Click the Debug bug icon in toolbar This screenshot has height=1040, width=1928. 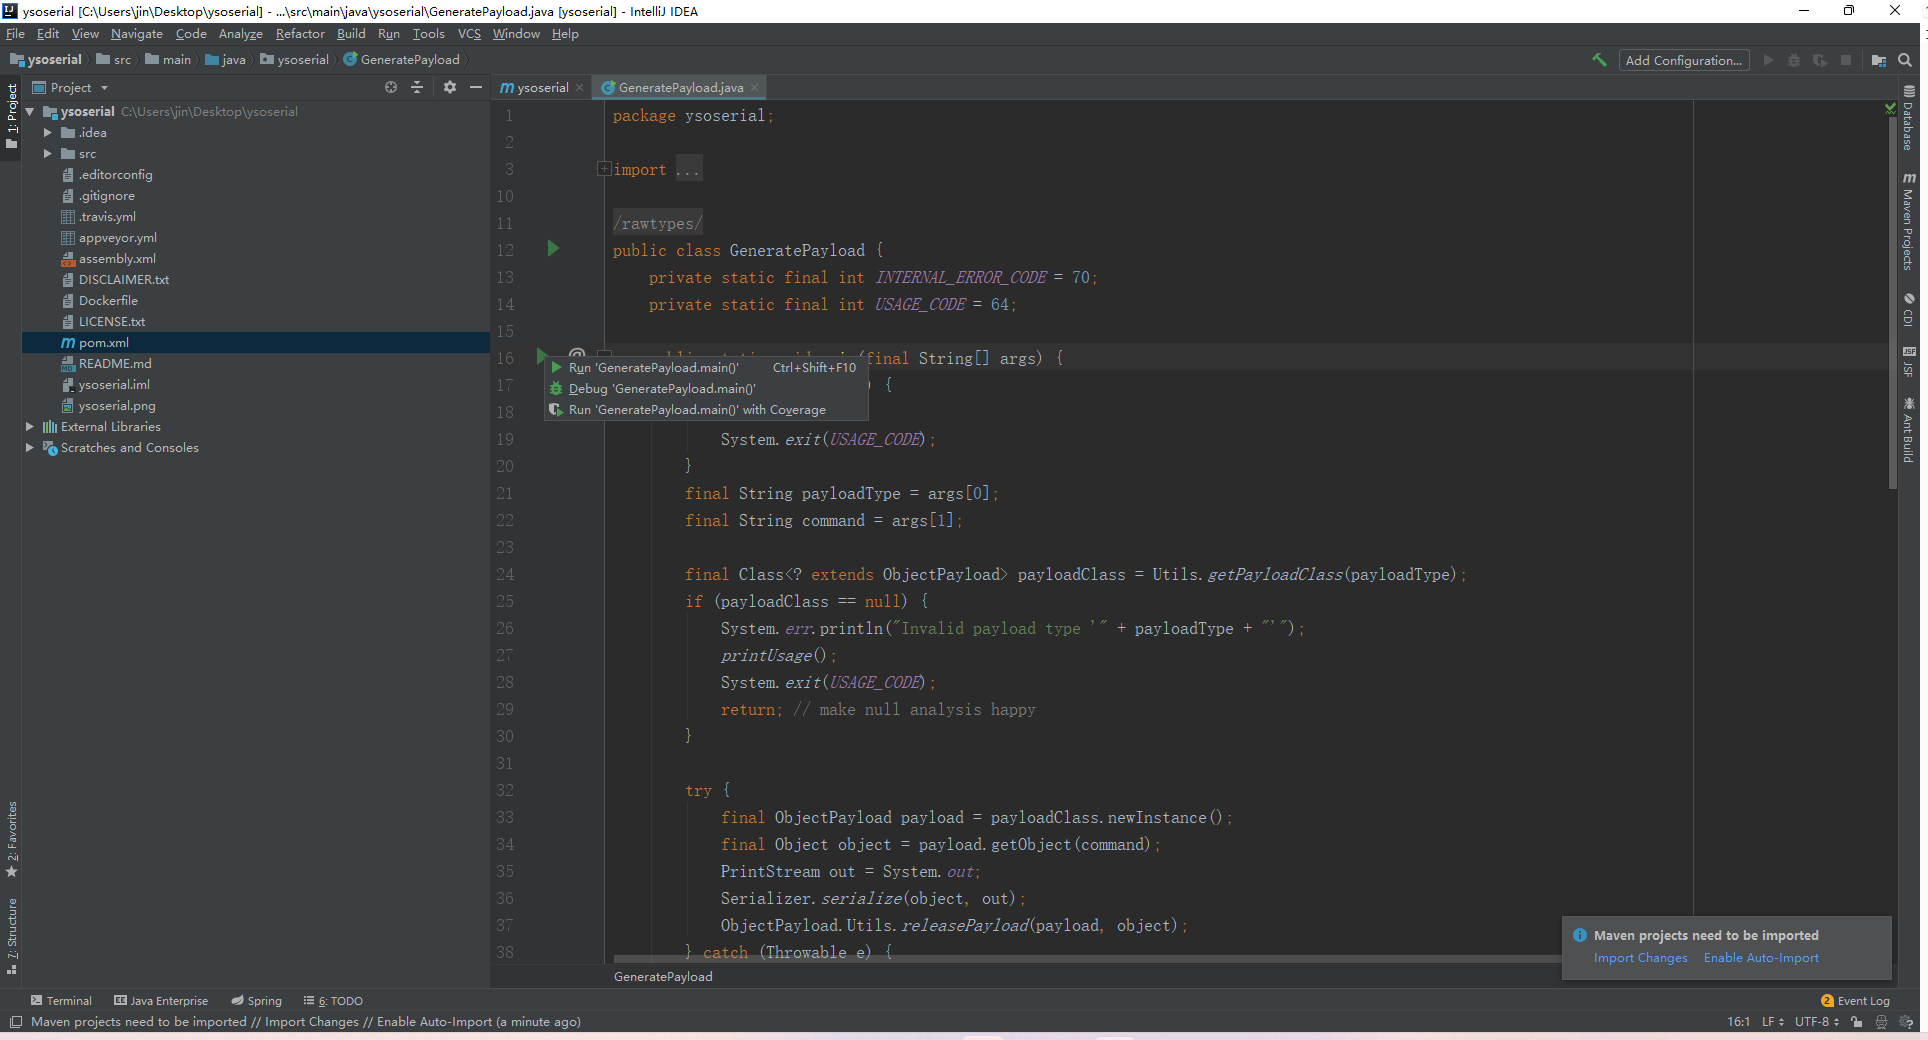[x=1794, y=60]
